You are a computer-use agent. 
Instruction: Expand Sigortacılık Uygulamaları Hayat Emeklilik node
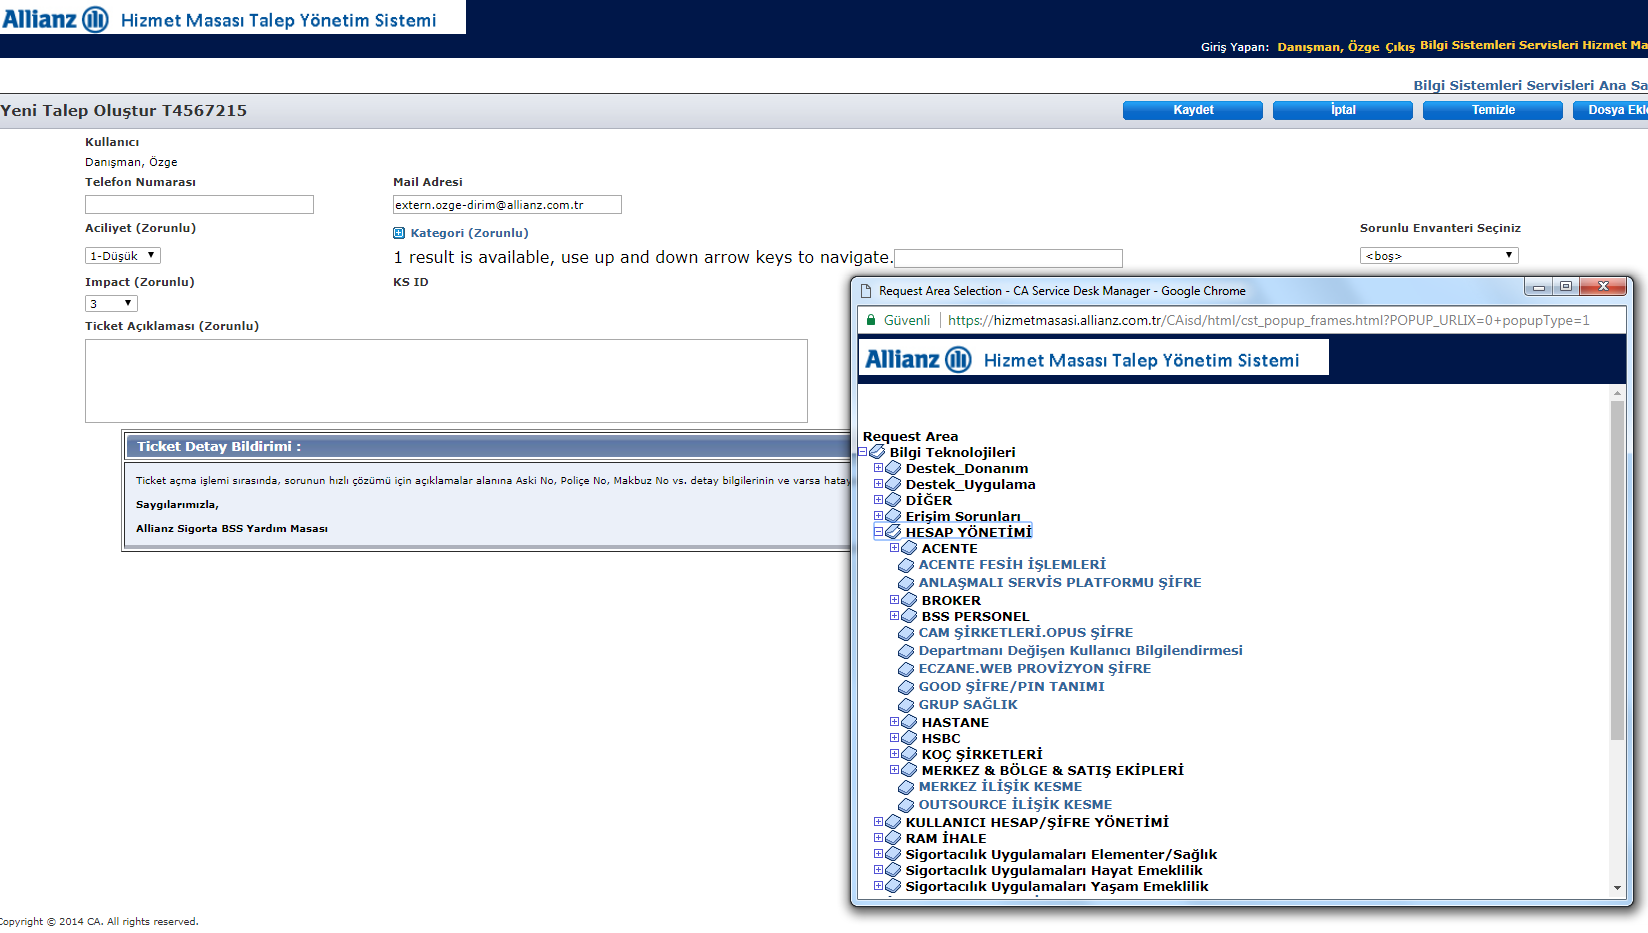pos(879,870)
